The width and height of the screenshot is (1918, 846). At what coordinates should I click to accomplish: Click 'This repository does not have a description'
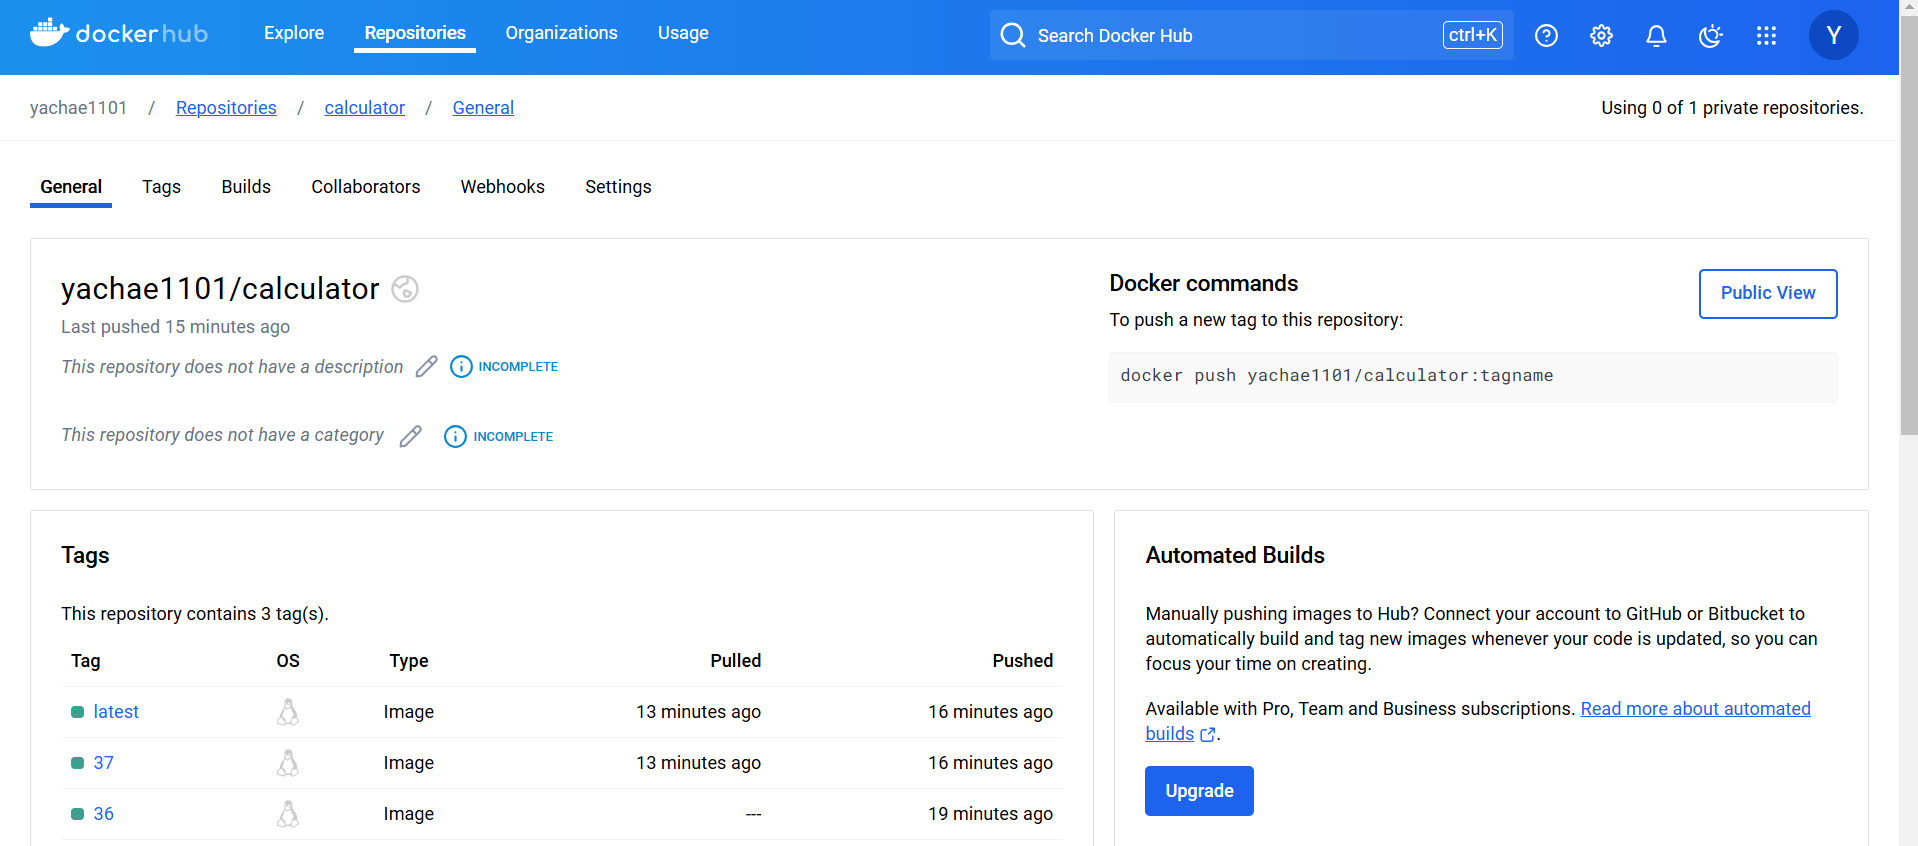[232, 367]
